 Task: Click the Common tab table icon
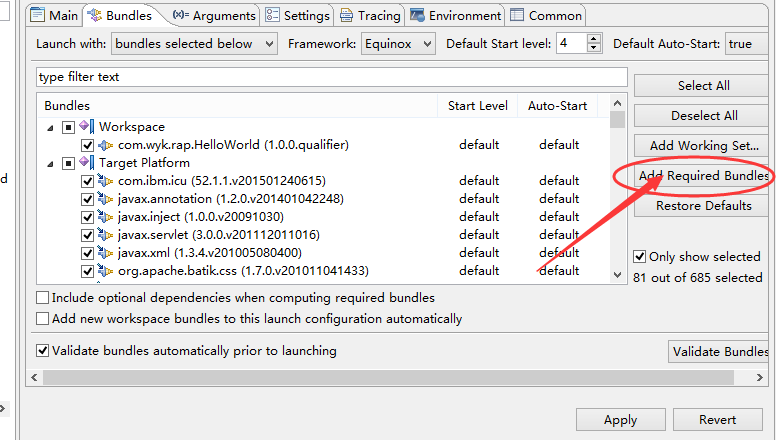[517, 15]
